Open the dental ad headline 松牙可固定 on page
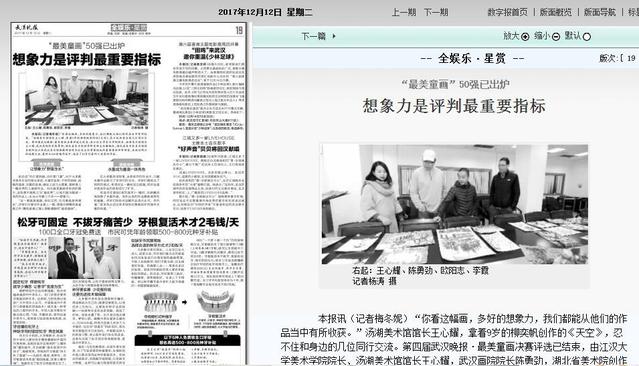Image resolution: width=639 pixels, height=366 pixels. [x=128, y=222]
